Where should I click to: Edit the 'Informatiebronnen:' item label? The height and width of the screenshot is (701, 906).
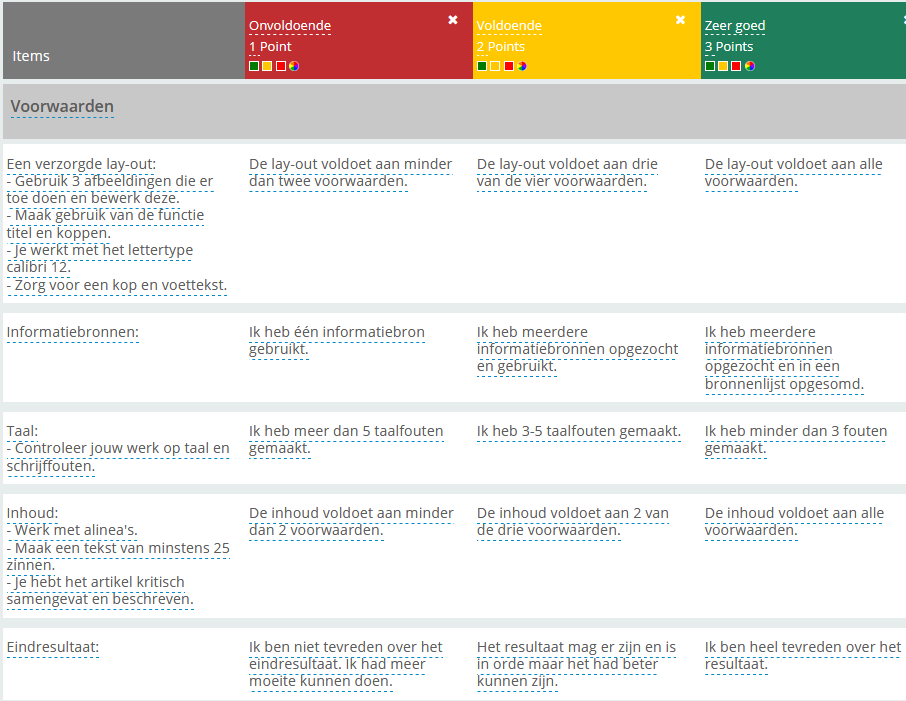pyautogui.click(x=73, y=332)
